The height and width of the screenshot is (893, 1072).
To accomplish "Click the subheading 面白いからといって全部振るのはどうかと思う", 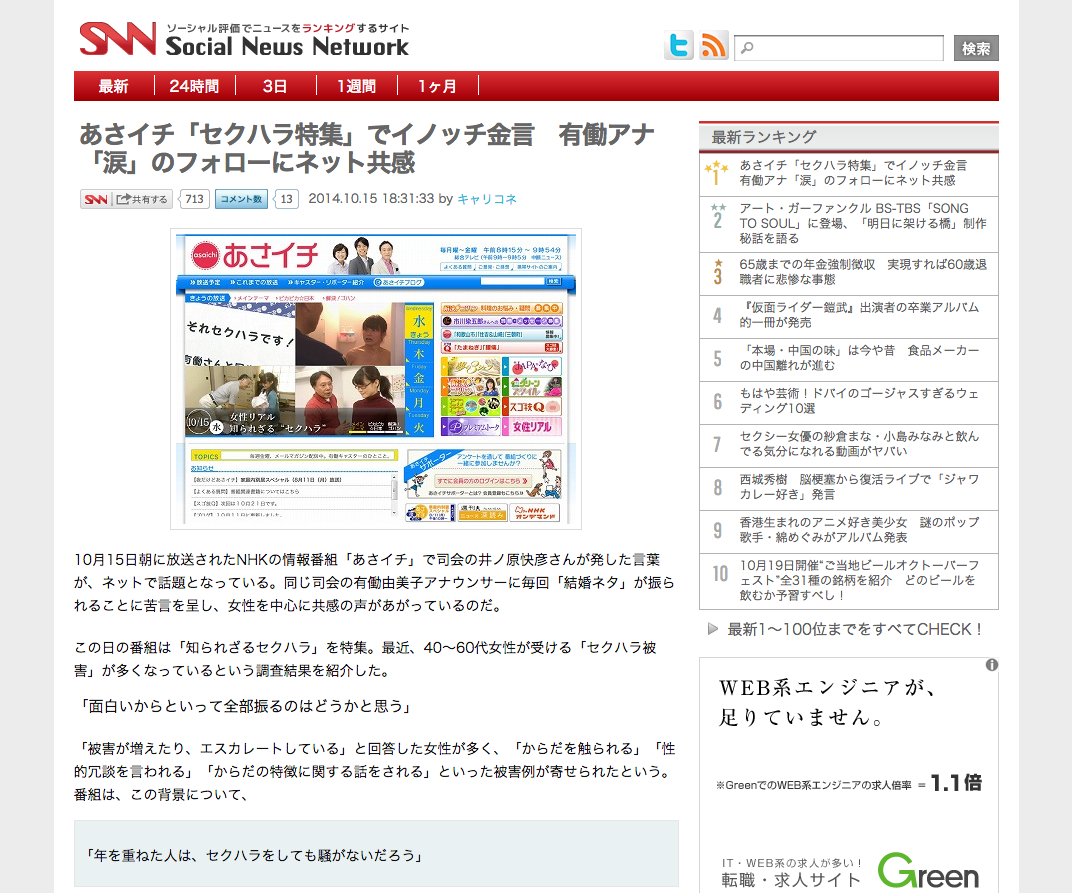I will coord(245,706).
